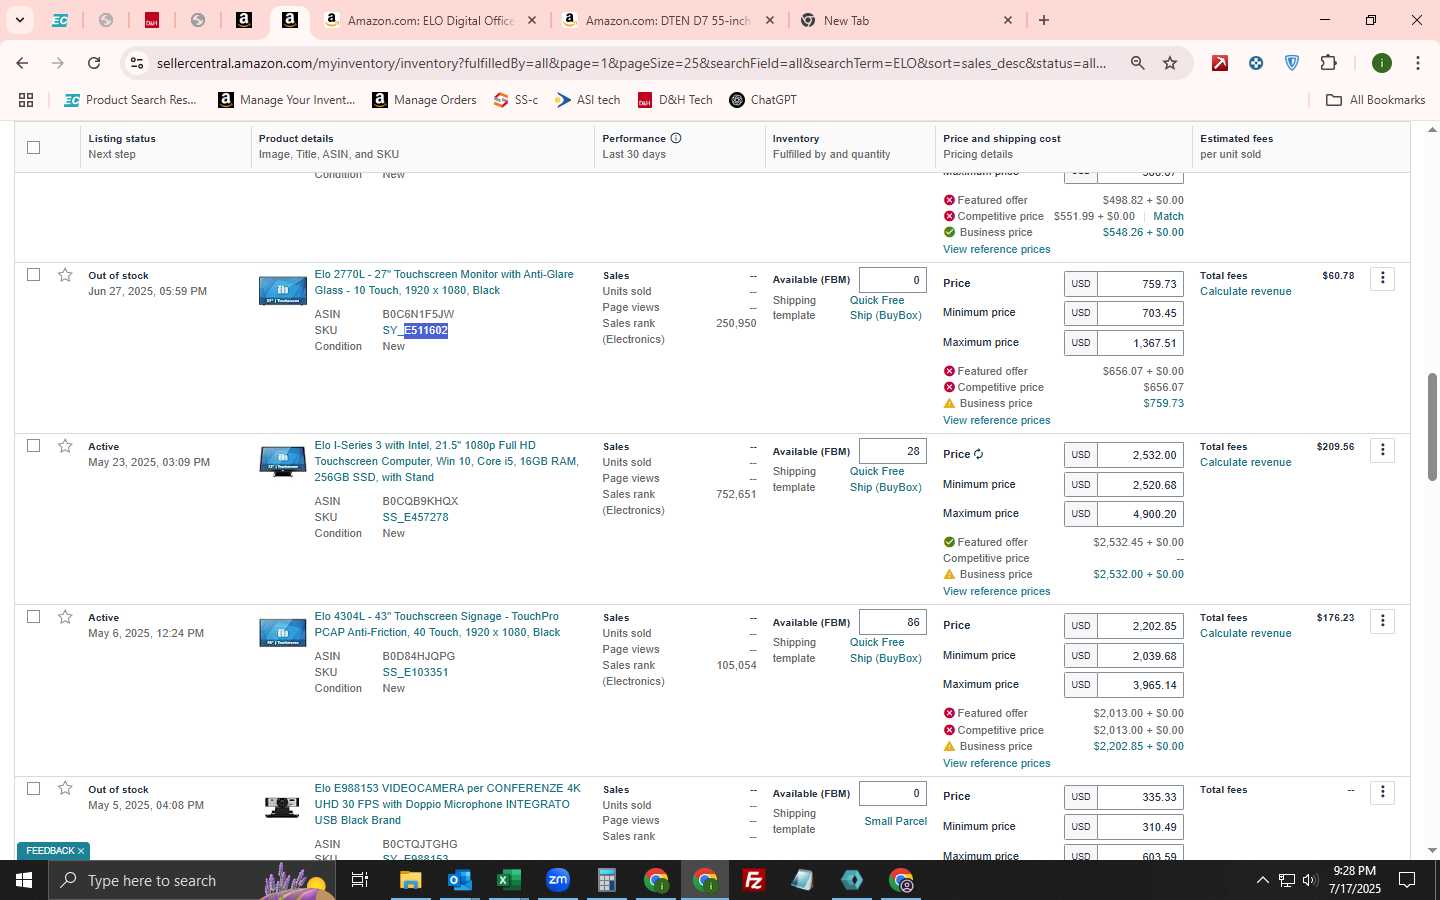Open File Explorer from the taskbar
The width and height of the screenshot is (1440, 900).
(410, 880)
